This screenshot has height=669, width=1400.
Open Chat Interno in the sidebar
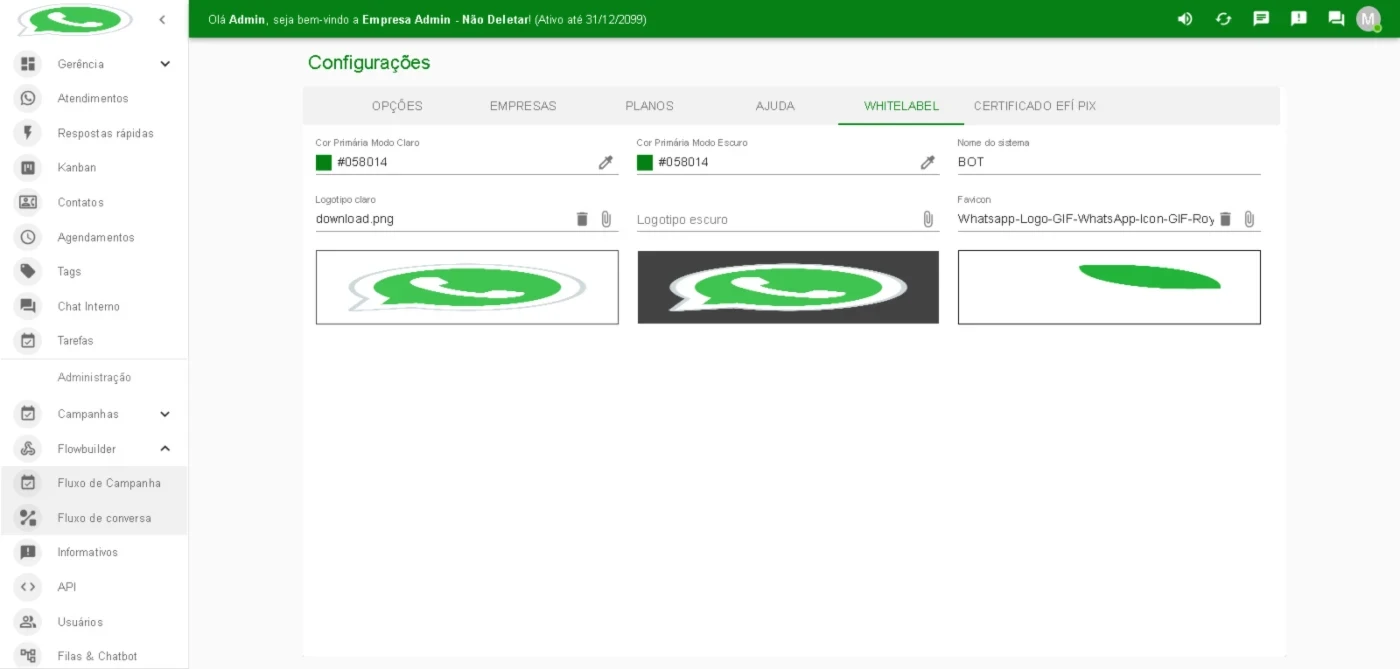click(94, 306)
